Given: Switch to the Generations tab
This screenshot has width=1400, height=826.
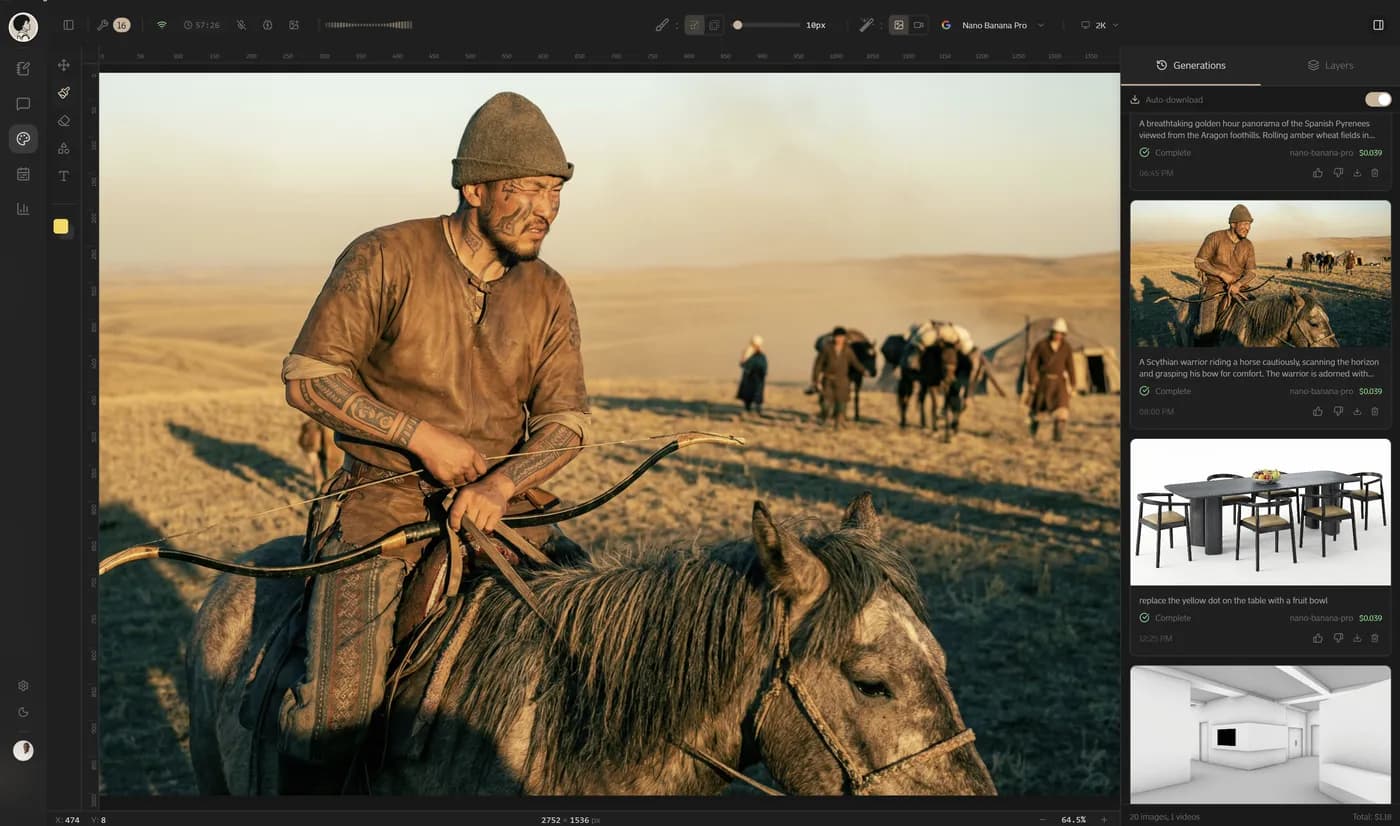Looking at the screenshot, I should (x=1191, y=65).
